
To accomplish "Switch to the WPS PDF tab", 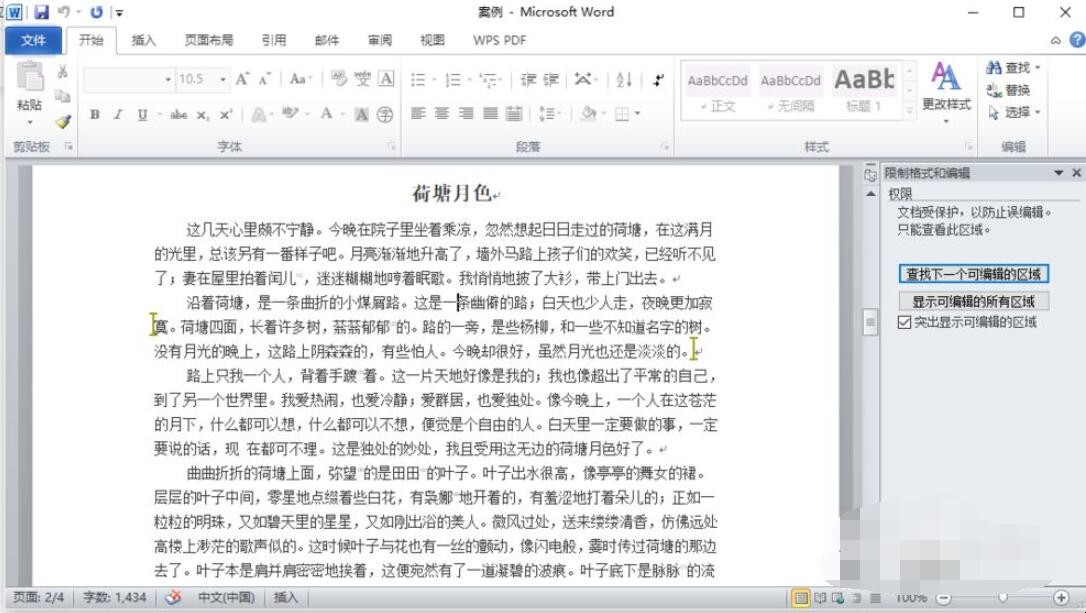I will pos(499,40).
